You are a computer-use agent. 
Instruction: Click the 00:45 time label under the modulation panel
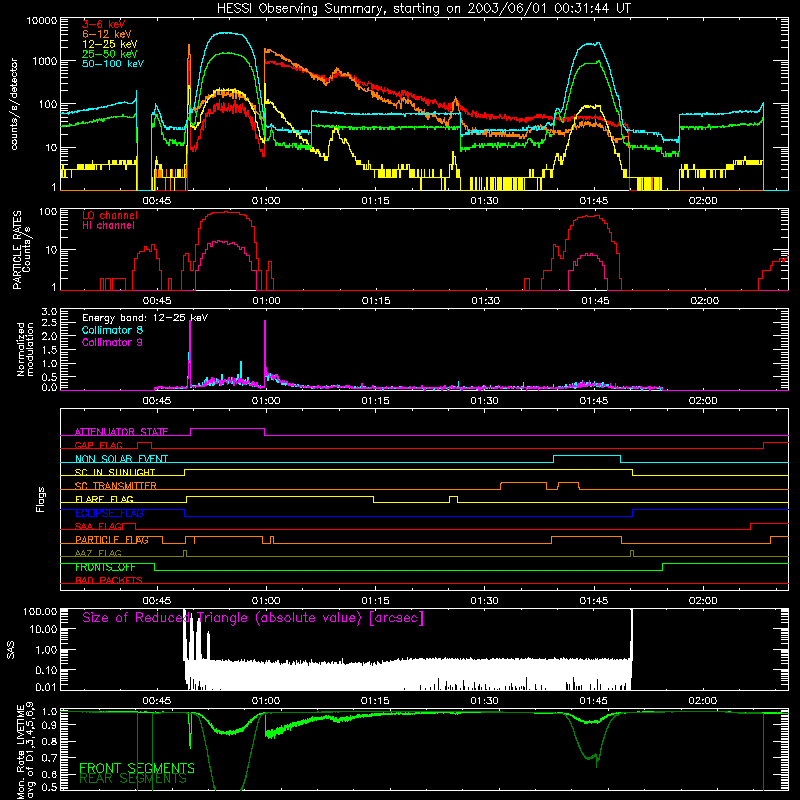tap(157, 401)
